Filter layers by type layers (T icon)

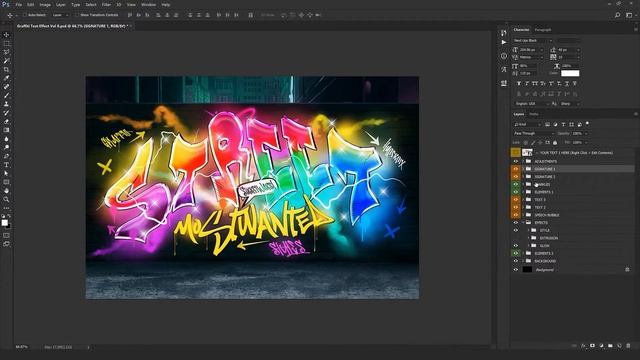[x=563, y=124]
